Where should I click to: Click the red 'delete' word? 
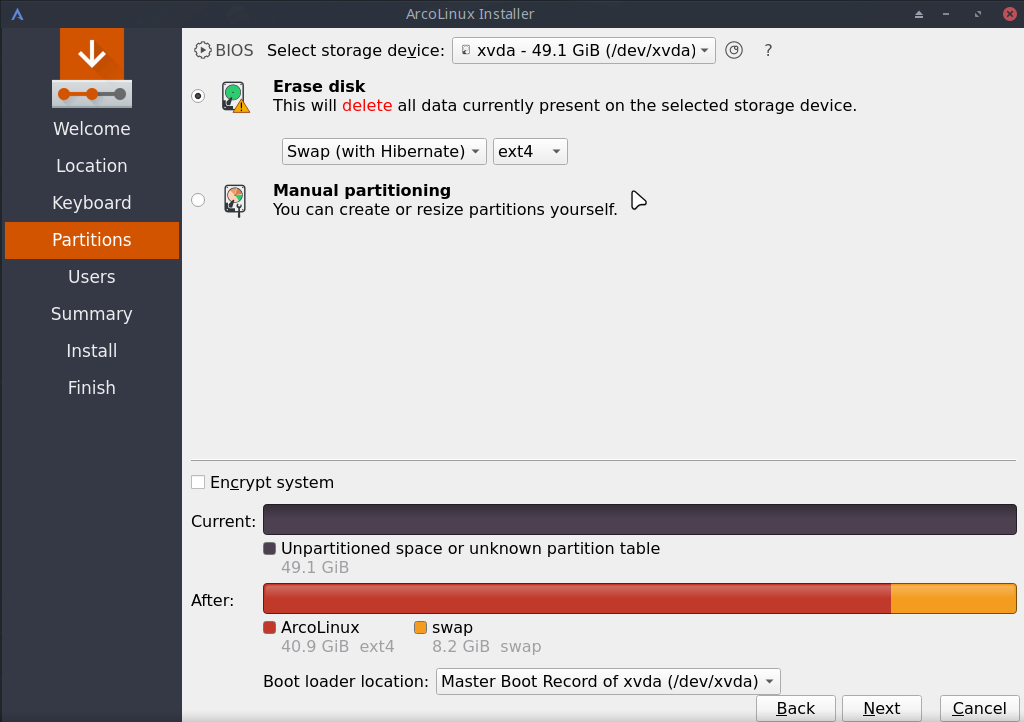click(x=367, y=105)
